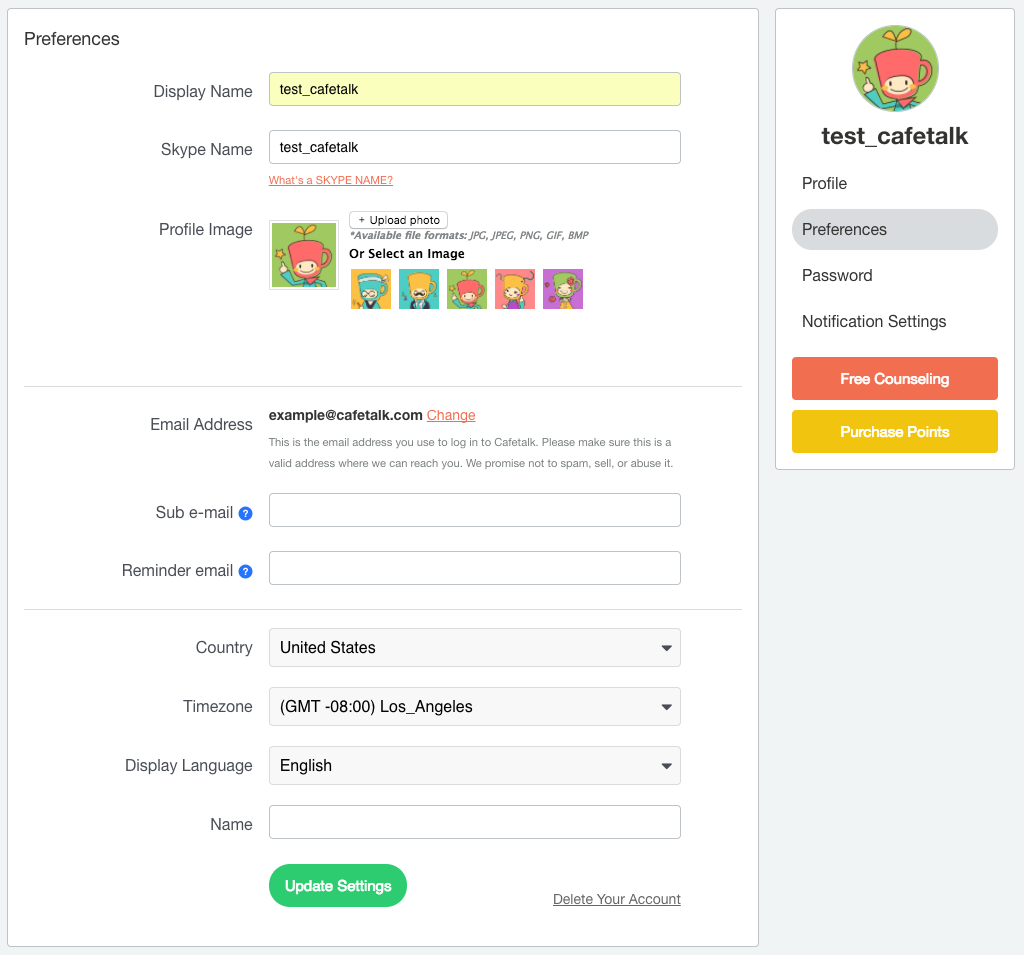
Task: Open the Country dropdown
Action: 475,647
